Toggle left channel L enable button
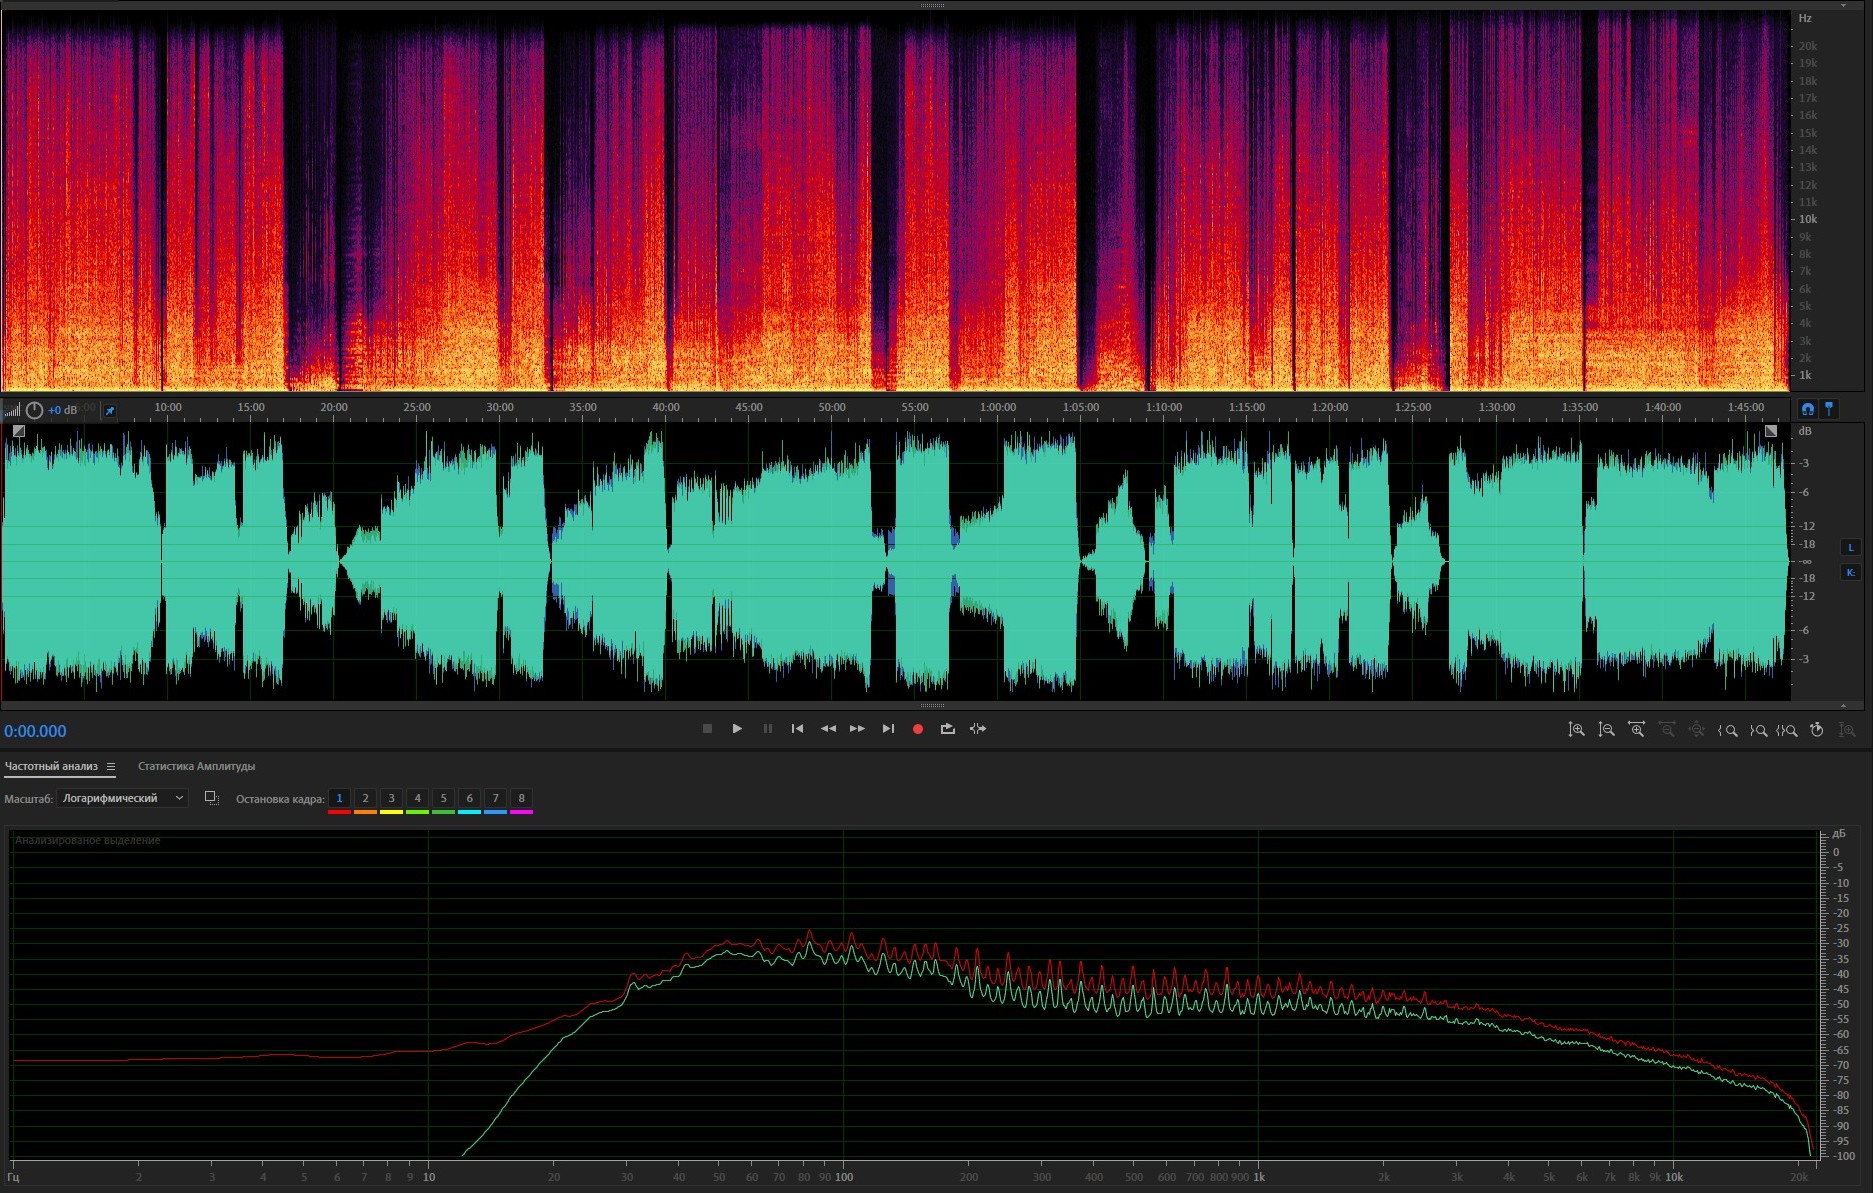 pyautogui.click(x=1850, y=547)
